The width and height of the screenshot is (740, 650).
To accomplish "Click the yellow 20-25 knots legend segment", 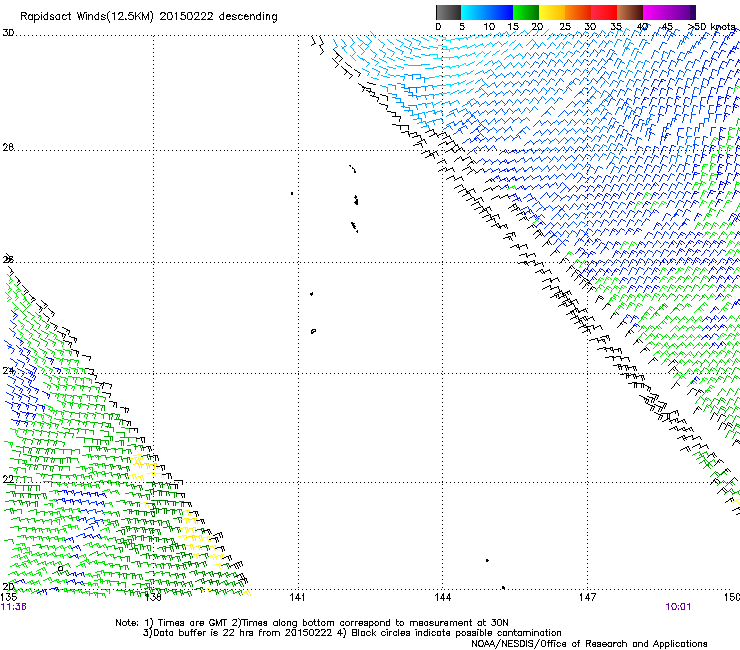I will [552, 12].
